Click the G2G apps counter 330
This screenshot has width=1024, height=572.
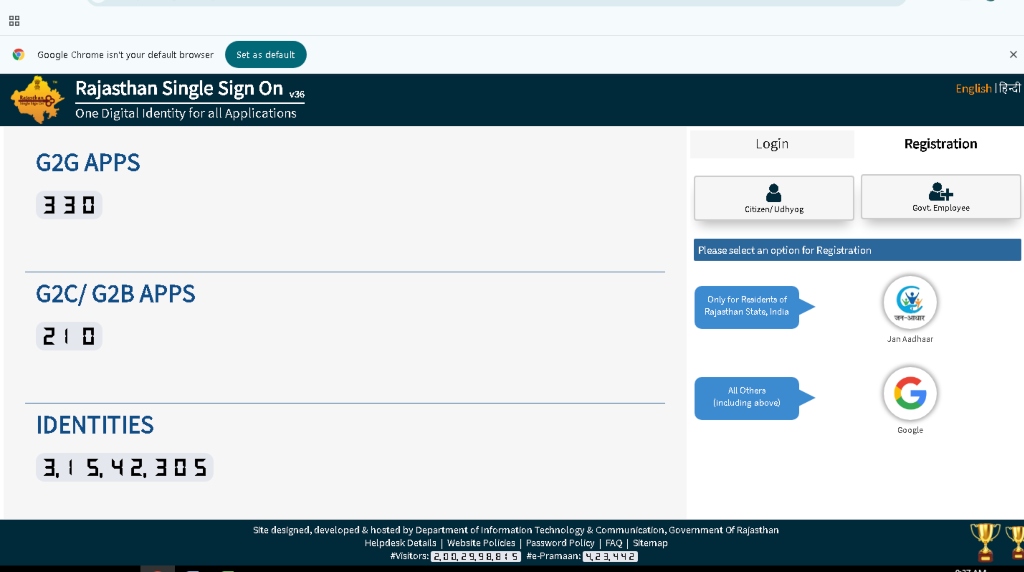coord(69,205)
